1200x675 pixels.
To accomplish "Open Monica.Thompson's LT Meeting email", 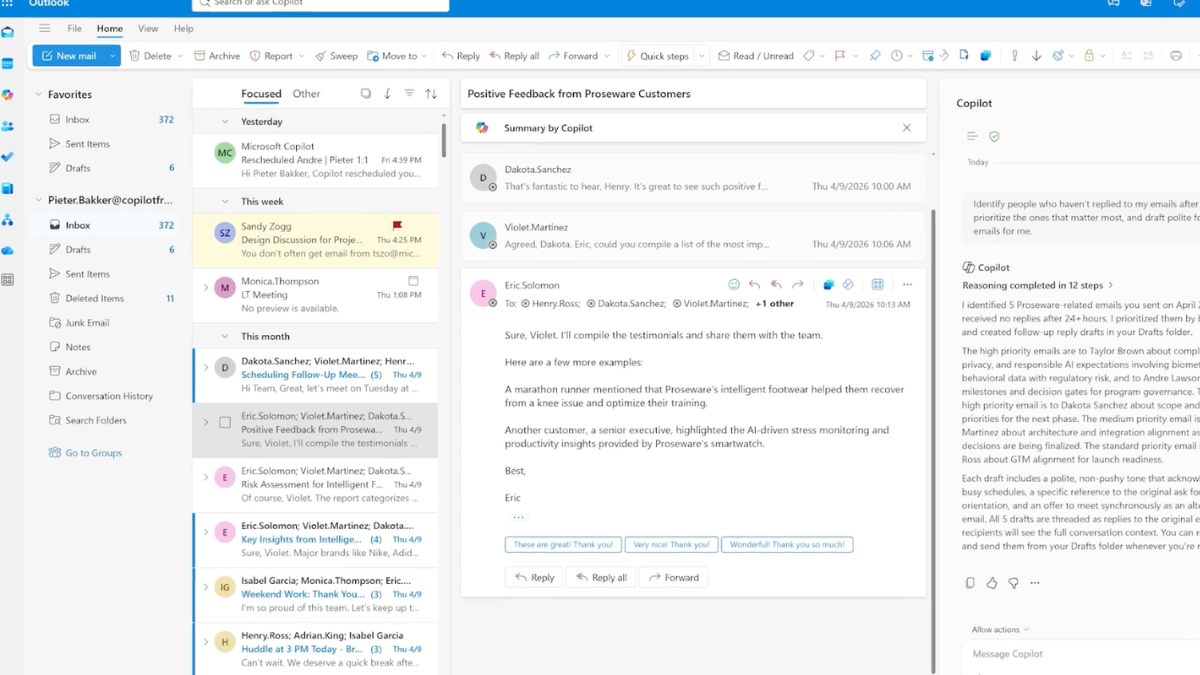I will click(316, 295).
